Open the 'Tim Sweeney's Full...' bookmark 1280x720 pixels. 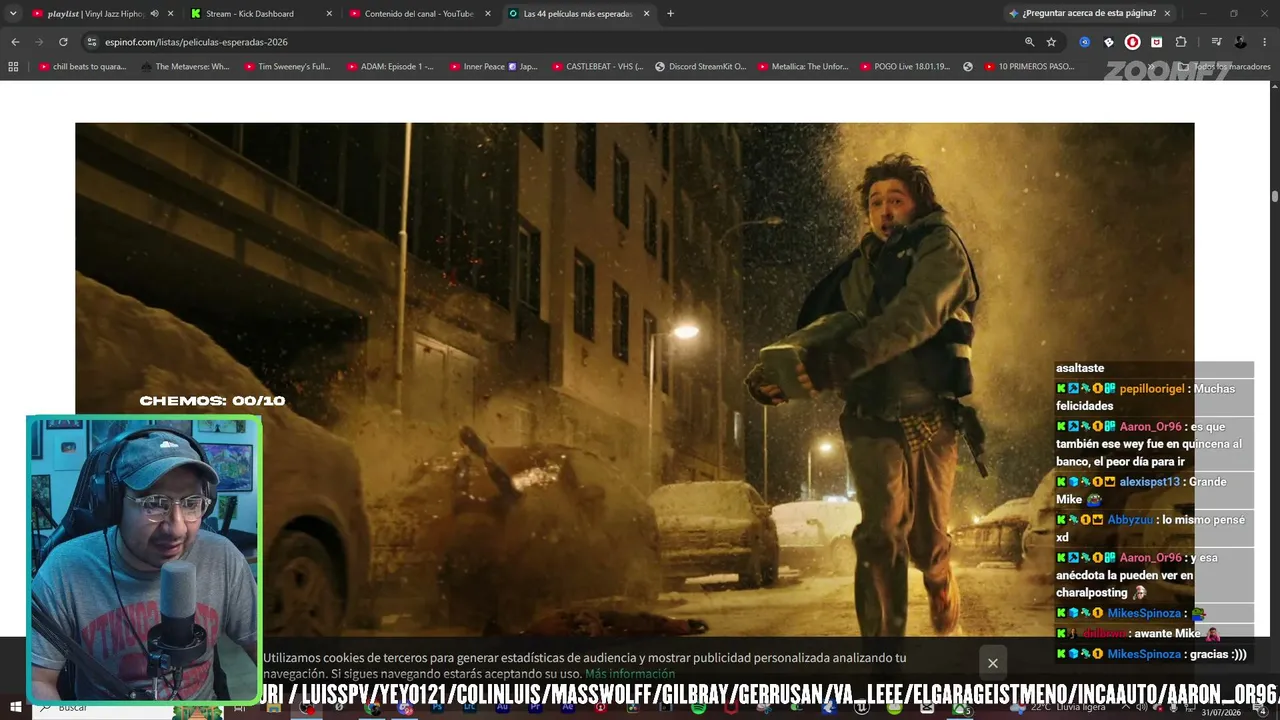coord(288,67)
